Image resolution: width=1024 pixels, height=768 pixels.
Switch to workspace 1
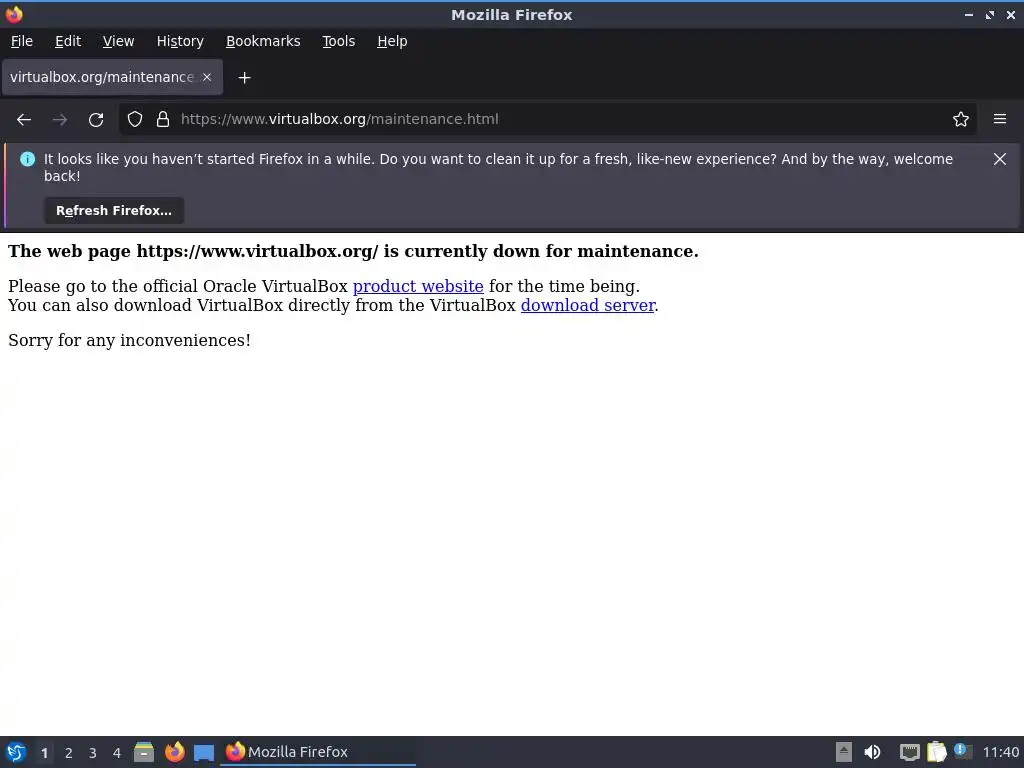point(44,753)
